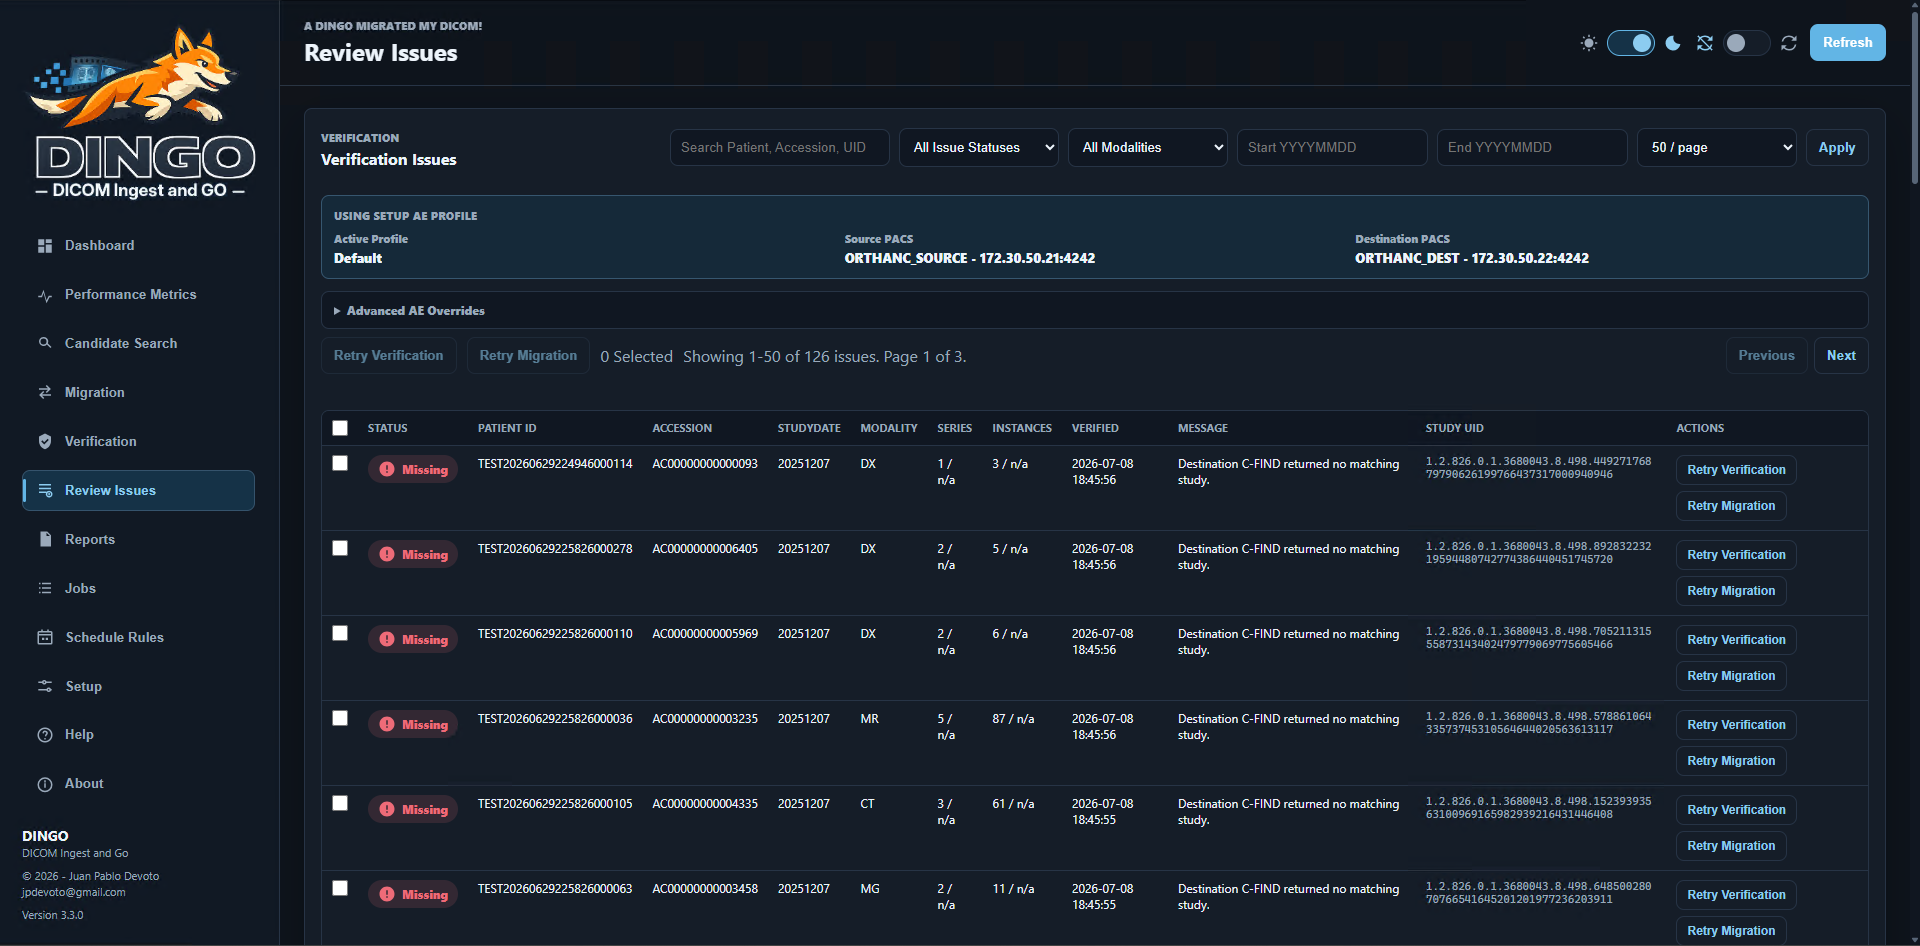The width and height of the screenshot is (1920, 946).
Task: Open the All Modalities dropdown
Action: click(1148, 148)
